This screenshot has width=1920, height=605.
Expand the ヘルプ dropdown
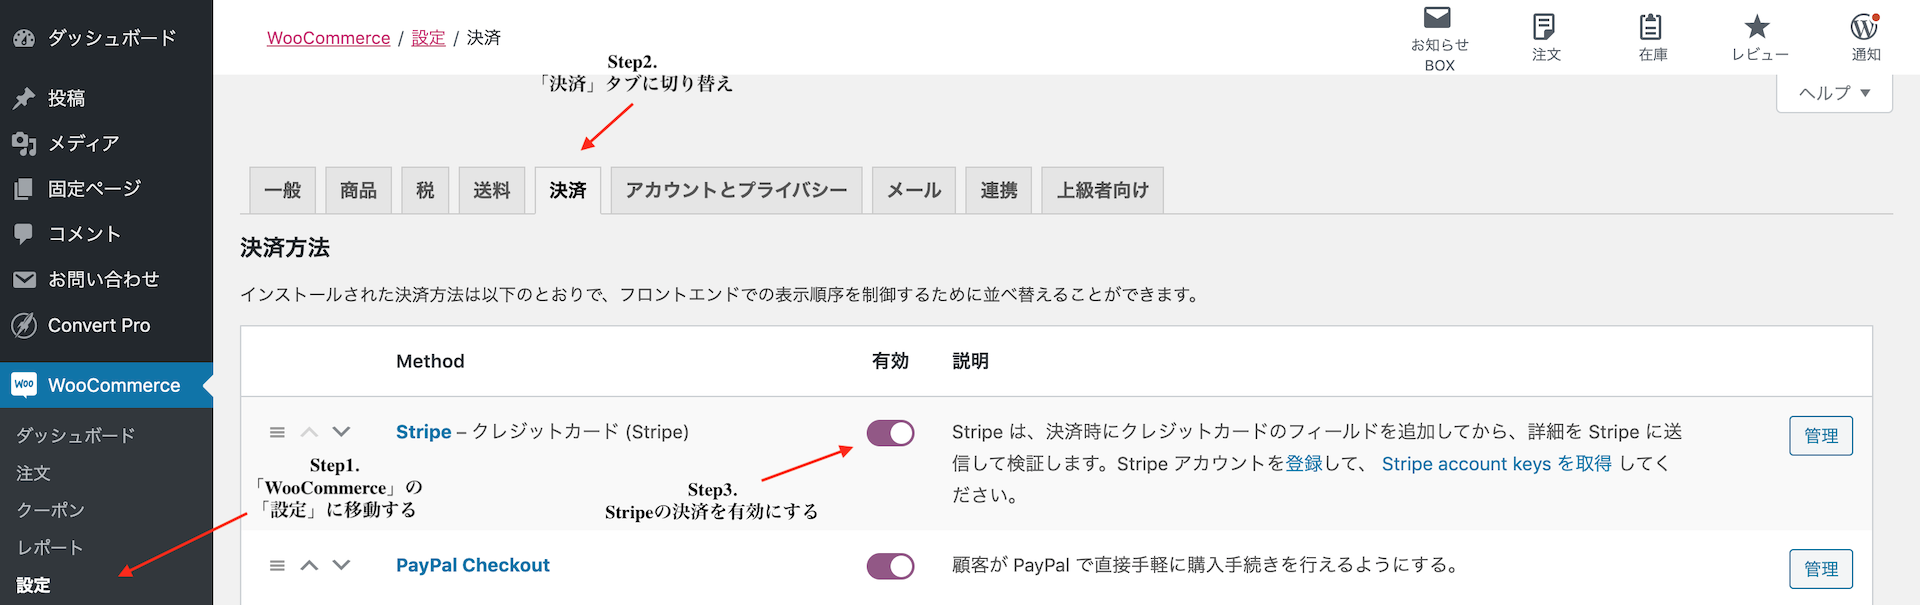pos(1833,91)
